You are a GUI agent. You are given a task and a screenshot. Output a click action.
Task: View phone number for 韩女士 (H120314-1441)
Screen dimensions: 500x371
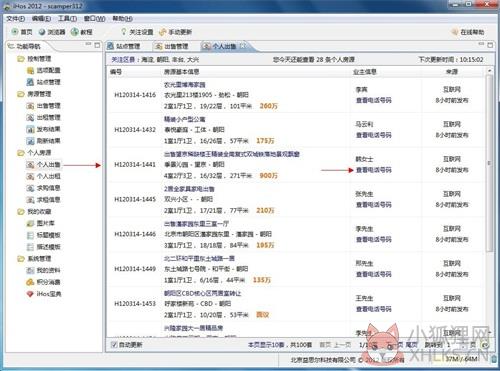[374, 170]
